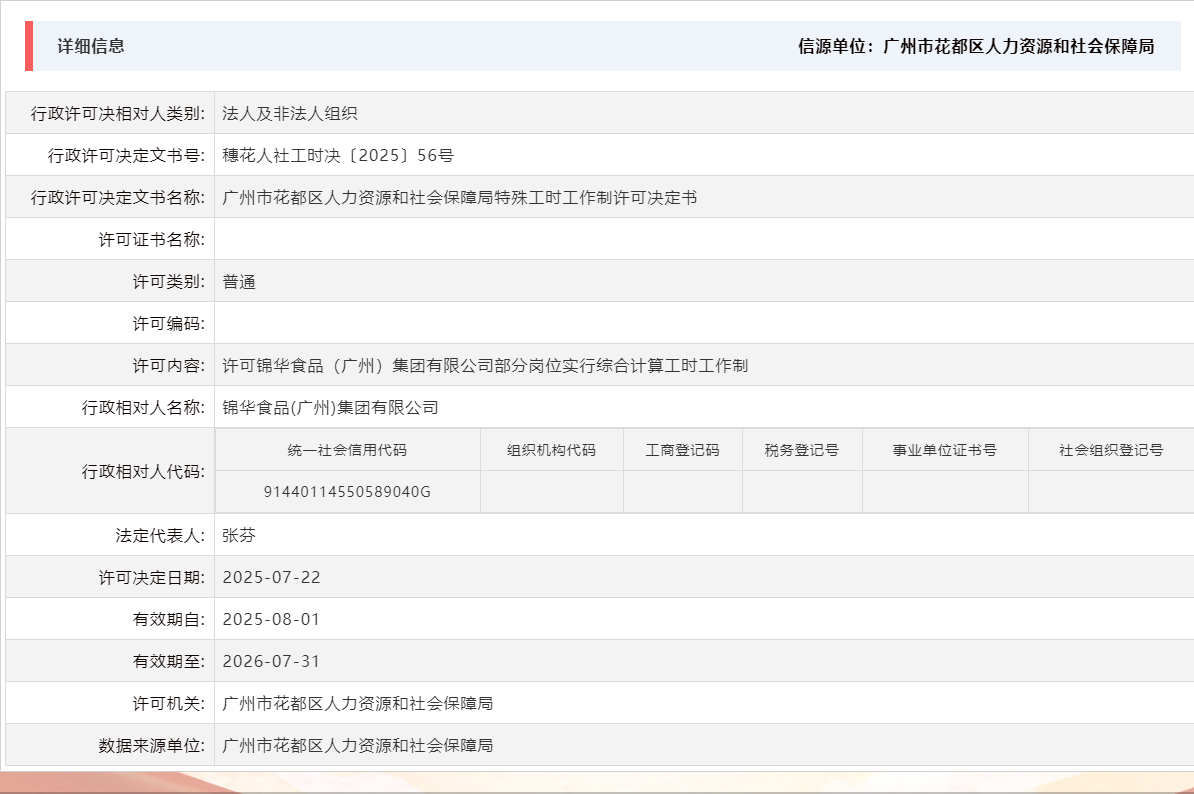
Task: Click the 税务登记号 column header
Action: pyautogui.click(x=802, y=450)
